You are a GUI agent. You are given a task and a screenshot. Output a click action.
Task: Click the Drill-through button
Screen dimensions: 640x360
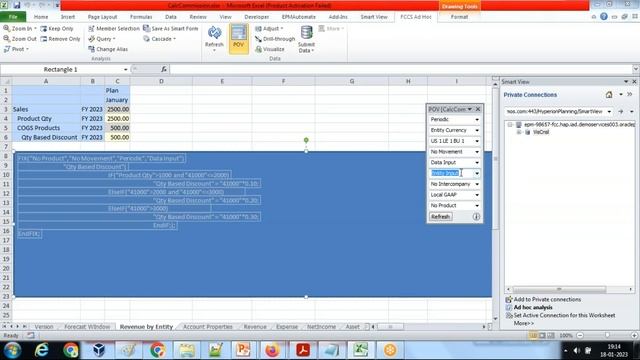tap(275, 39)
